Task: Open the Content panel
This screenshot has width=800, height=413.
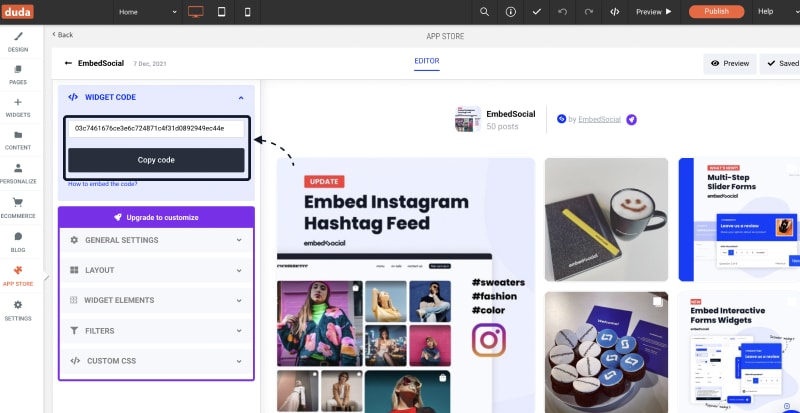Action: 18,140
